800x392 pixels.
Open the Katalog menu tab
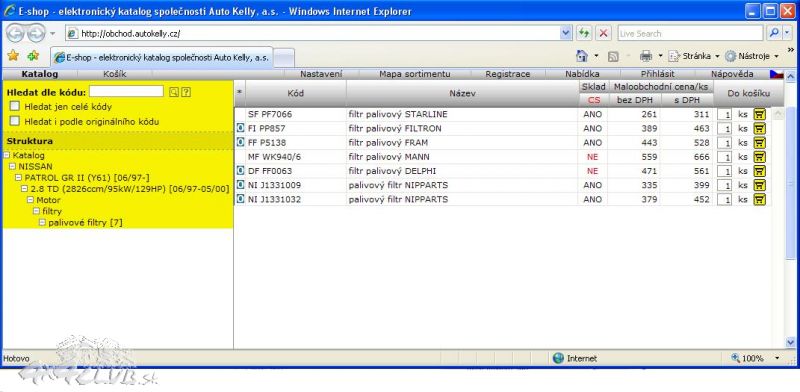pos(40,74)
